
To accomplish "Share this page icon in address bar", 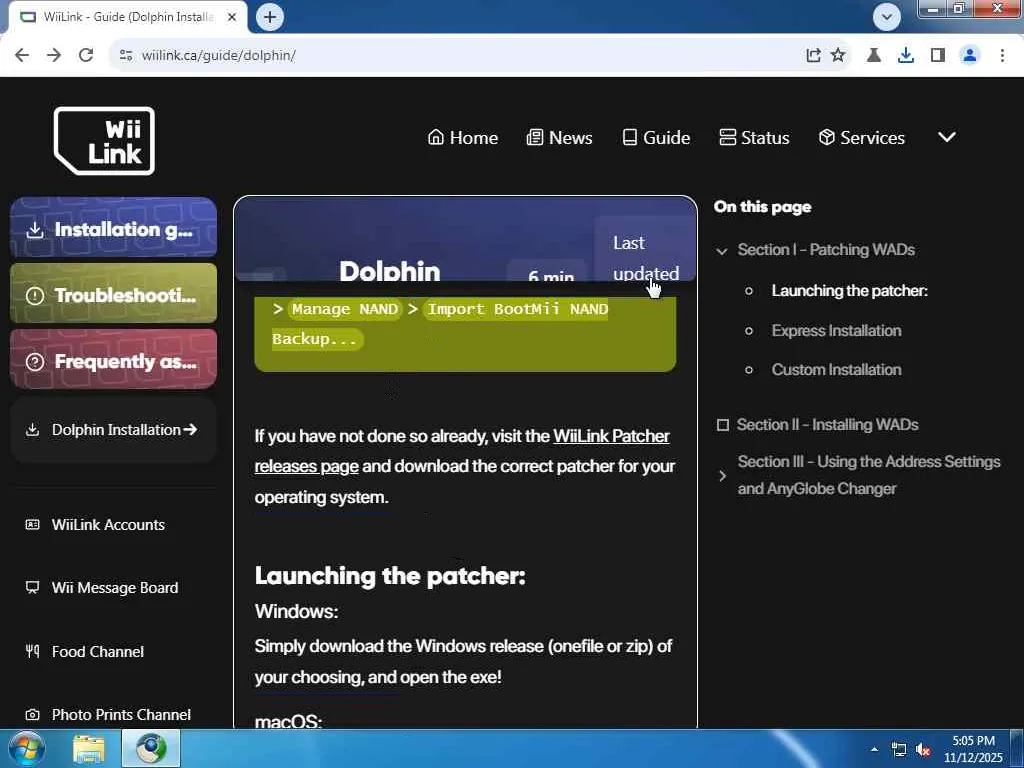I will point(813,55).
